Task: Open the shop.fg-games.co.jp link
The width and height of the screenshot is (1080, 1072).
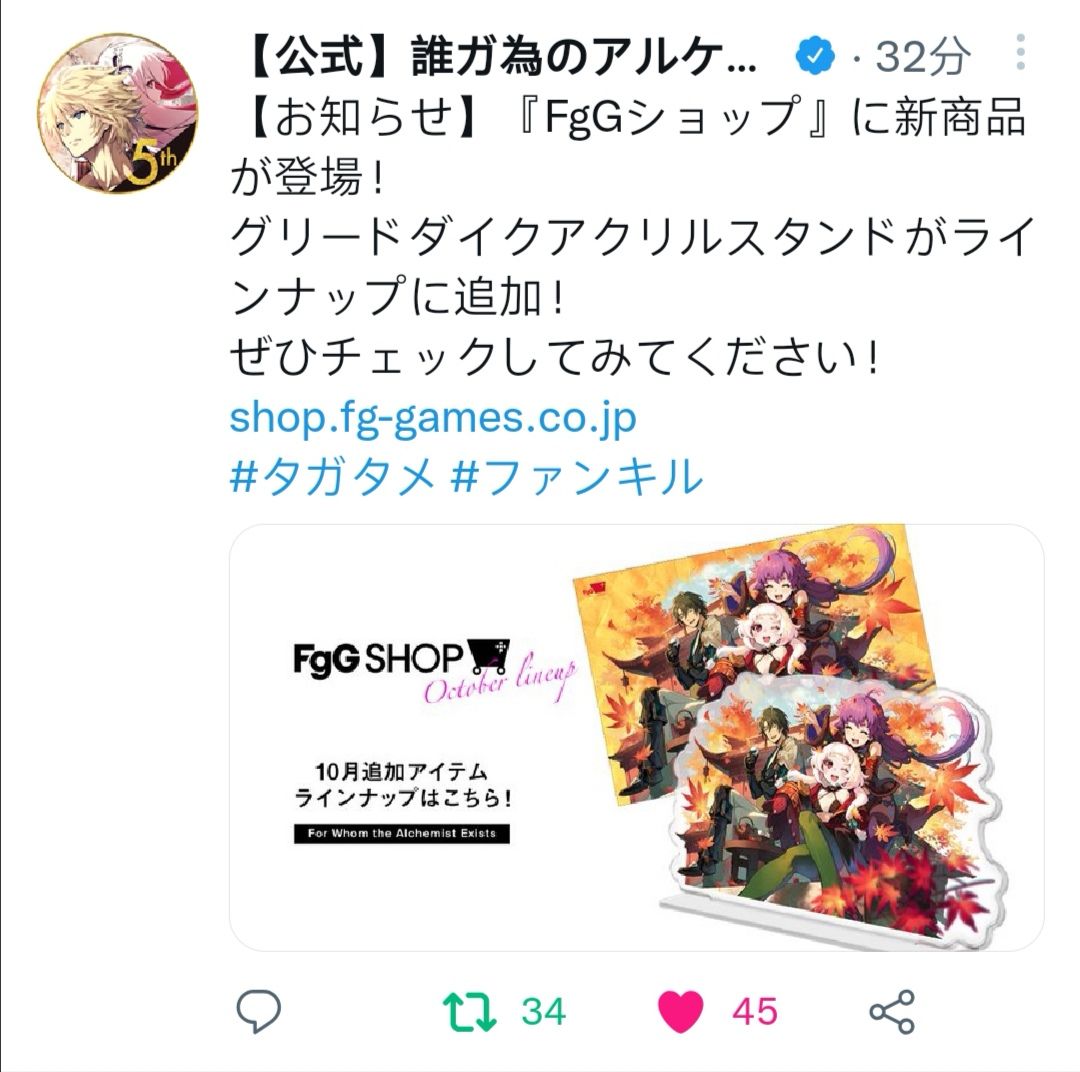Action: coord(433,418)
